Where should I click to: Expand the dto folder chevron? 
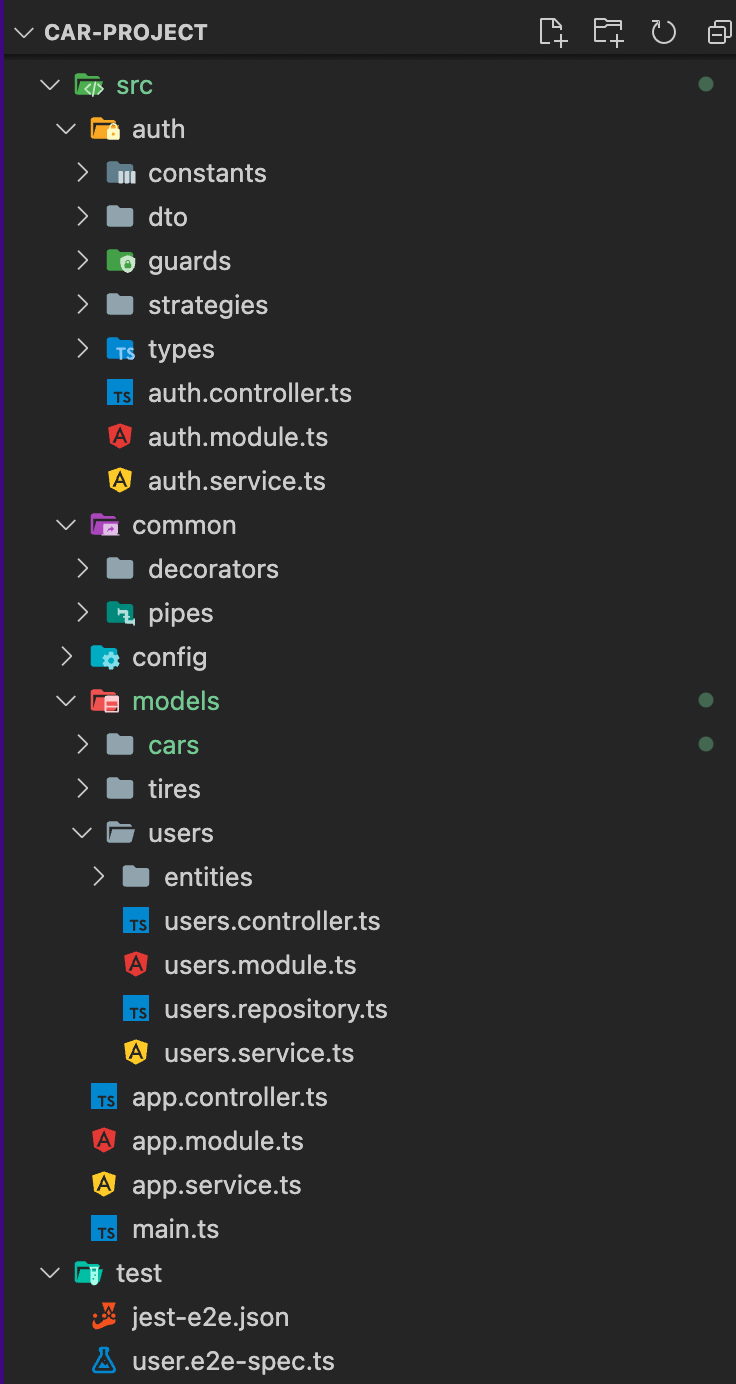82,217
